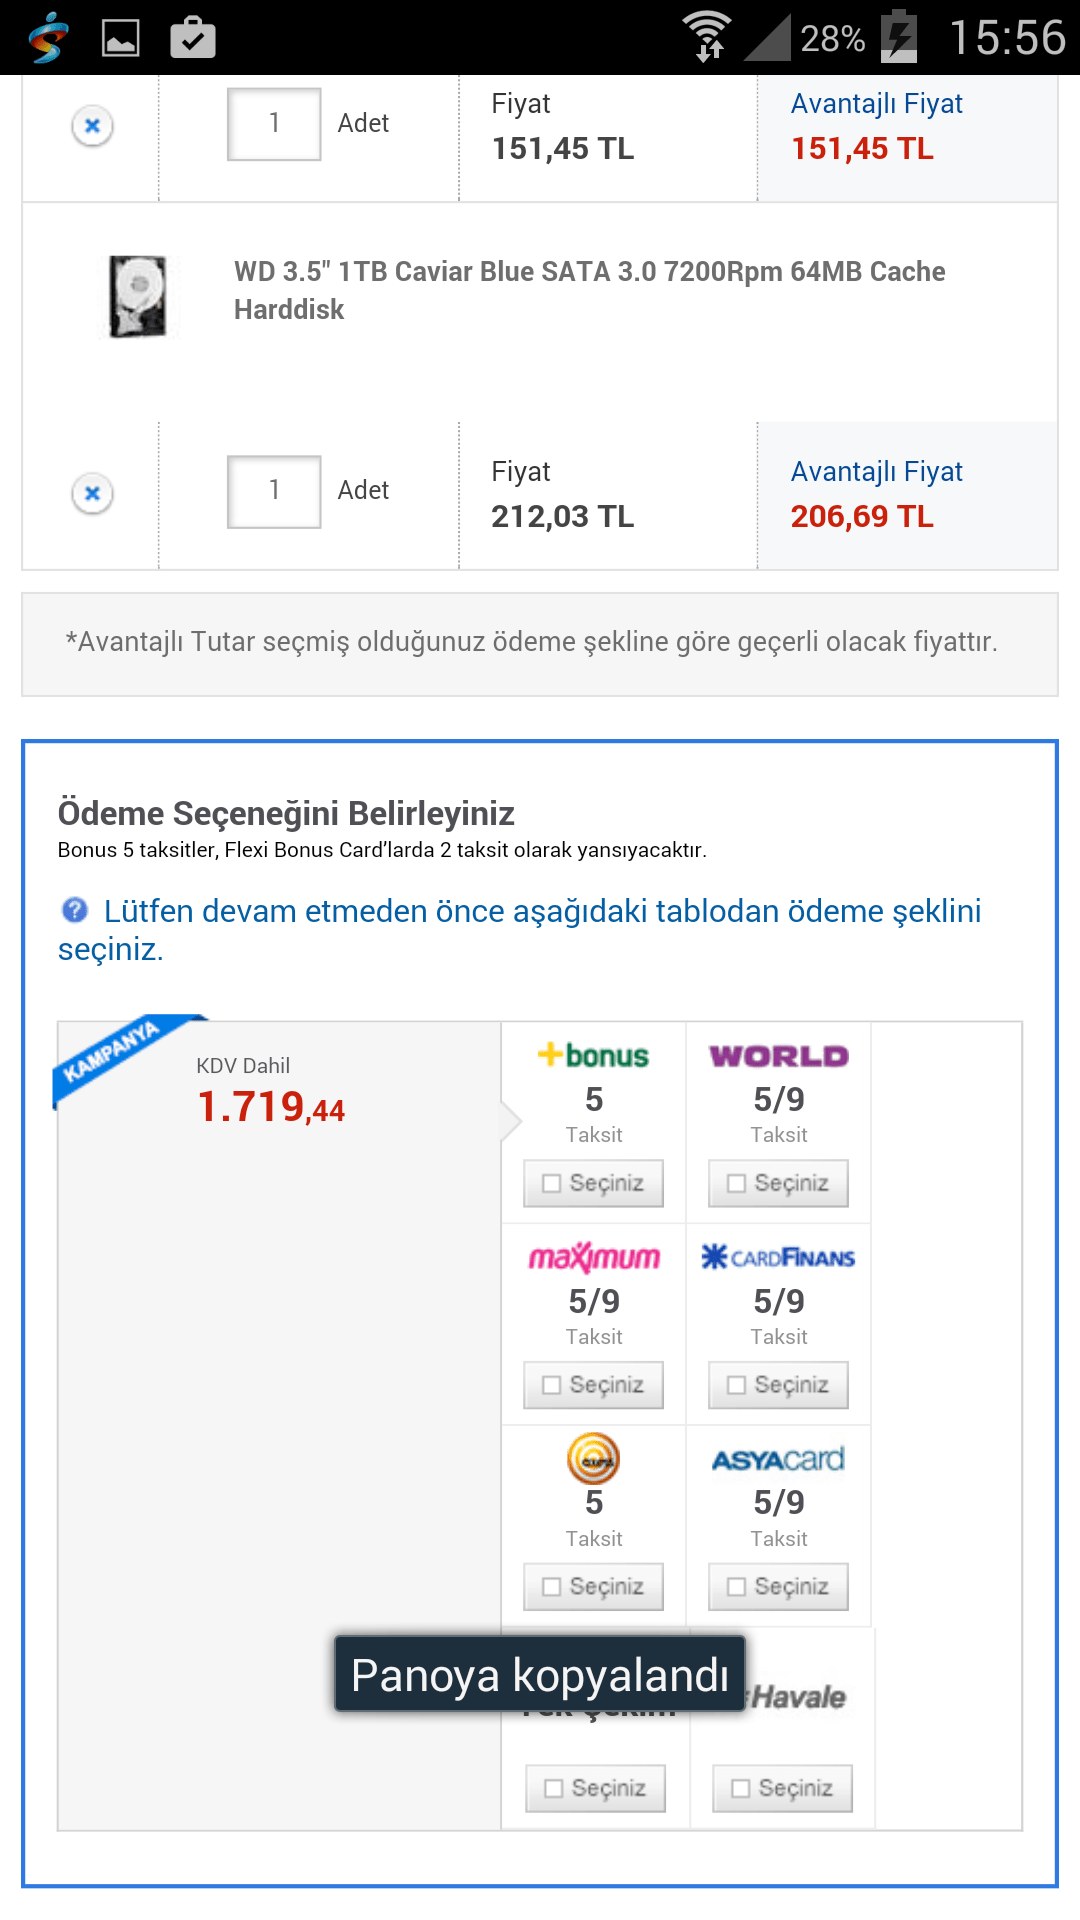This screenshot has height=1920, width=1080.
Task: Tap the CardFinans card logo
Action: click(779, 1257)
